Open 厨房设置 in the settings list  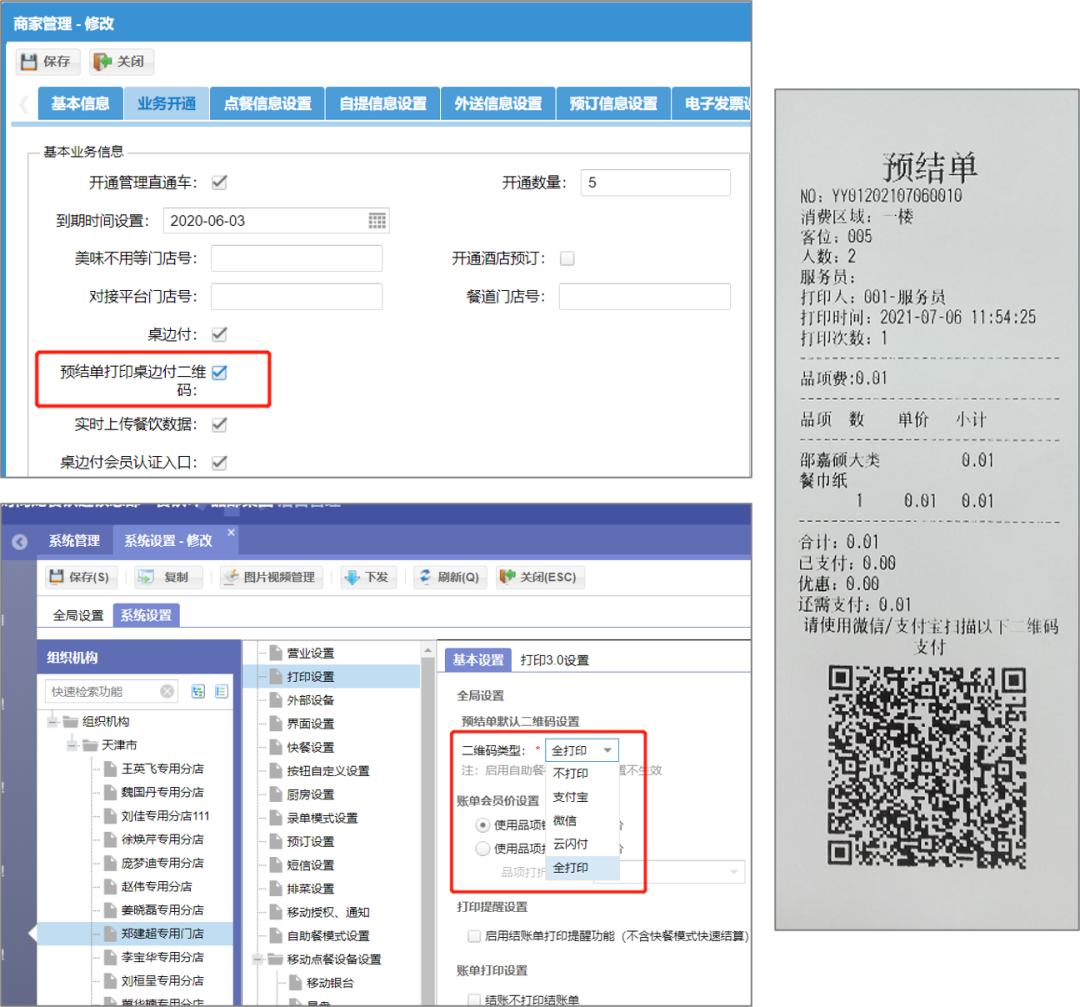point(310,794)
